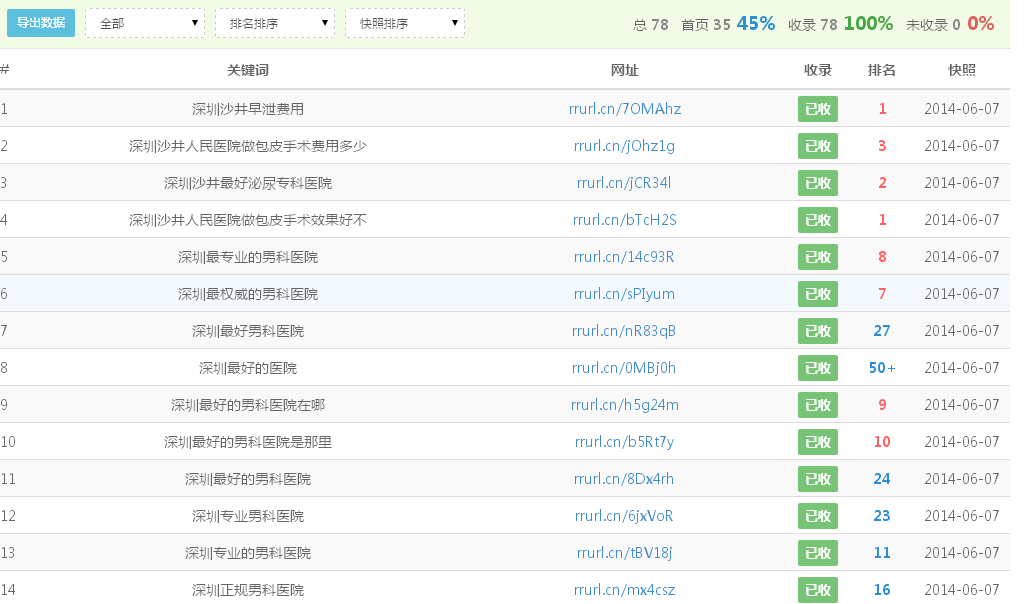The width and height of the screenshot is (1024, 604).
Task: Click the 已收 badge for 深圳沙井早泄费用
Action: (x=817, y=108)
